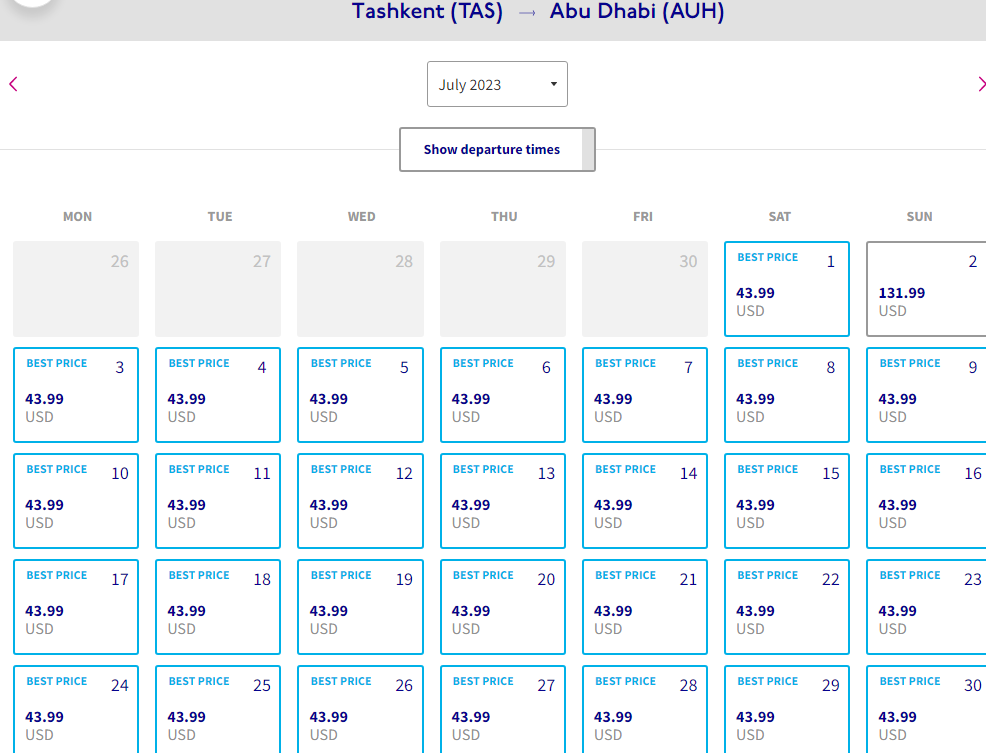The width and height of the screenshot is (986, 753).
Task: Choose Wednesday July 12 date
Action: (360, 501)
